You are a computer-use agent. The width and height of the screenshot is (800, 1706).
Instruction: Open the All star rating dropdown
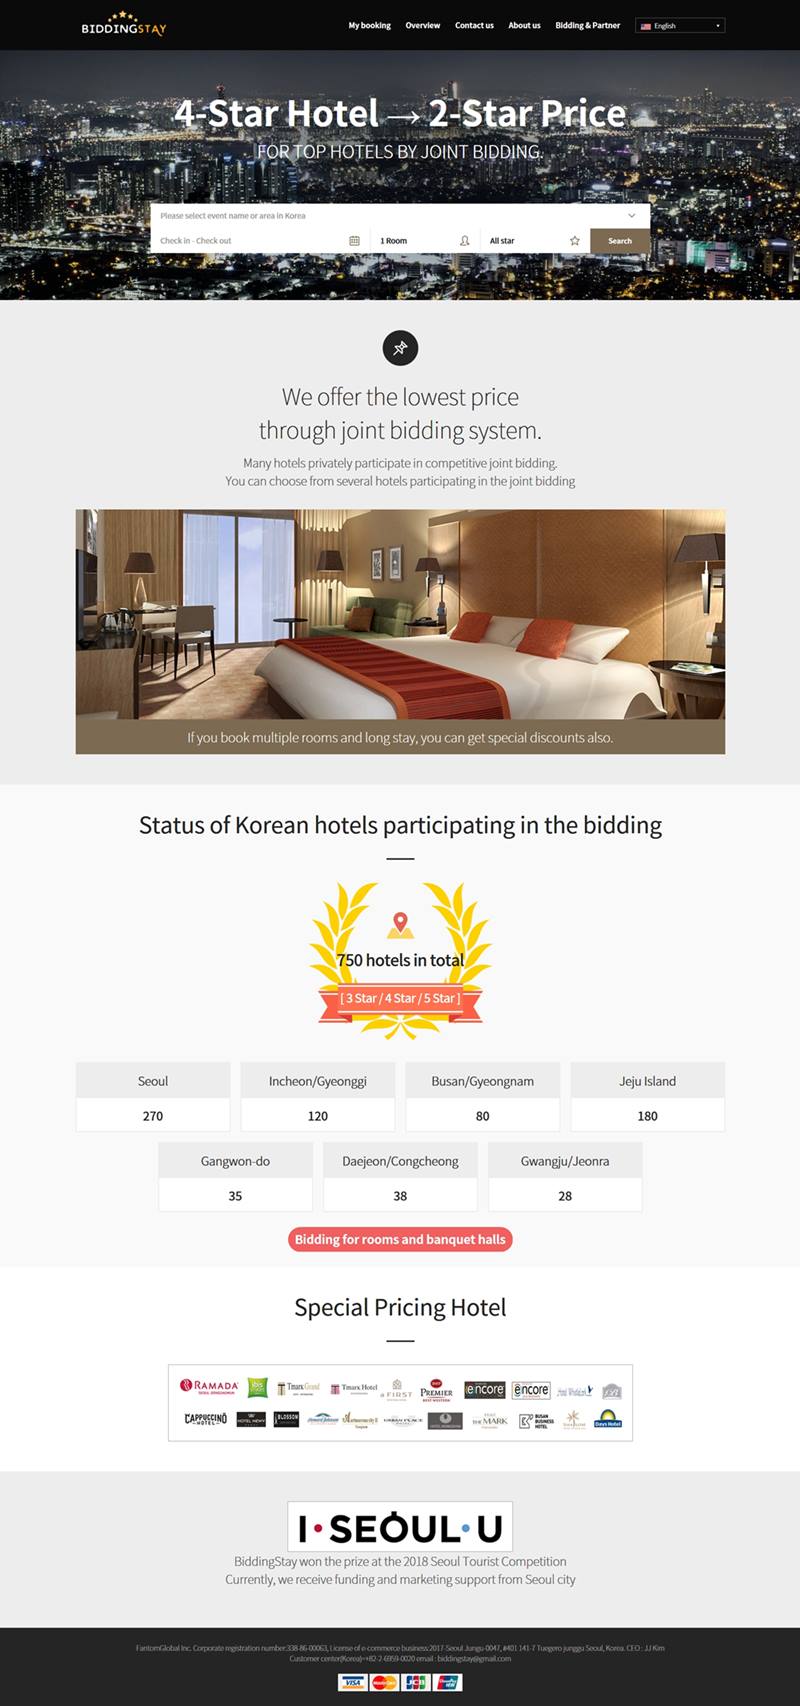tap(534, 241)
